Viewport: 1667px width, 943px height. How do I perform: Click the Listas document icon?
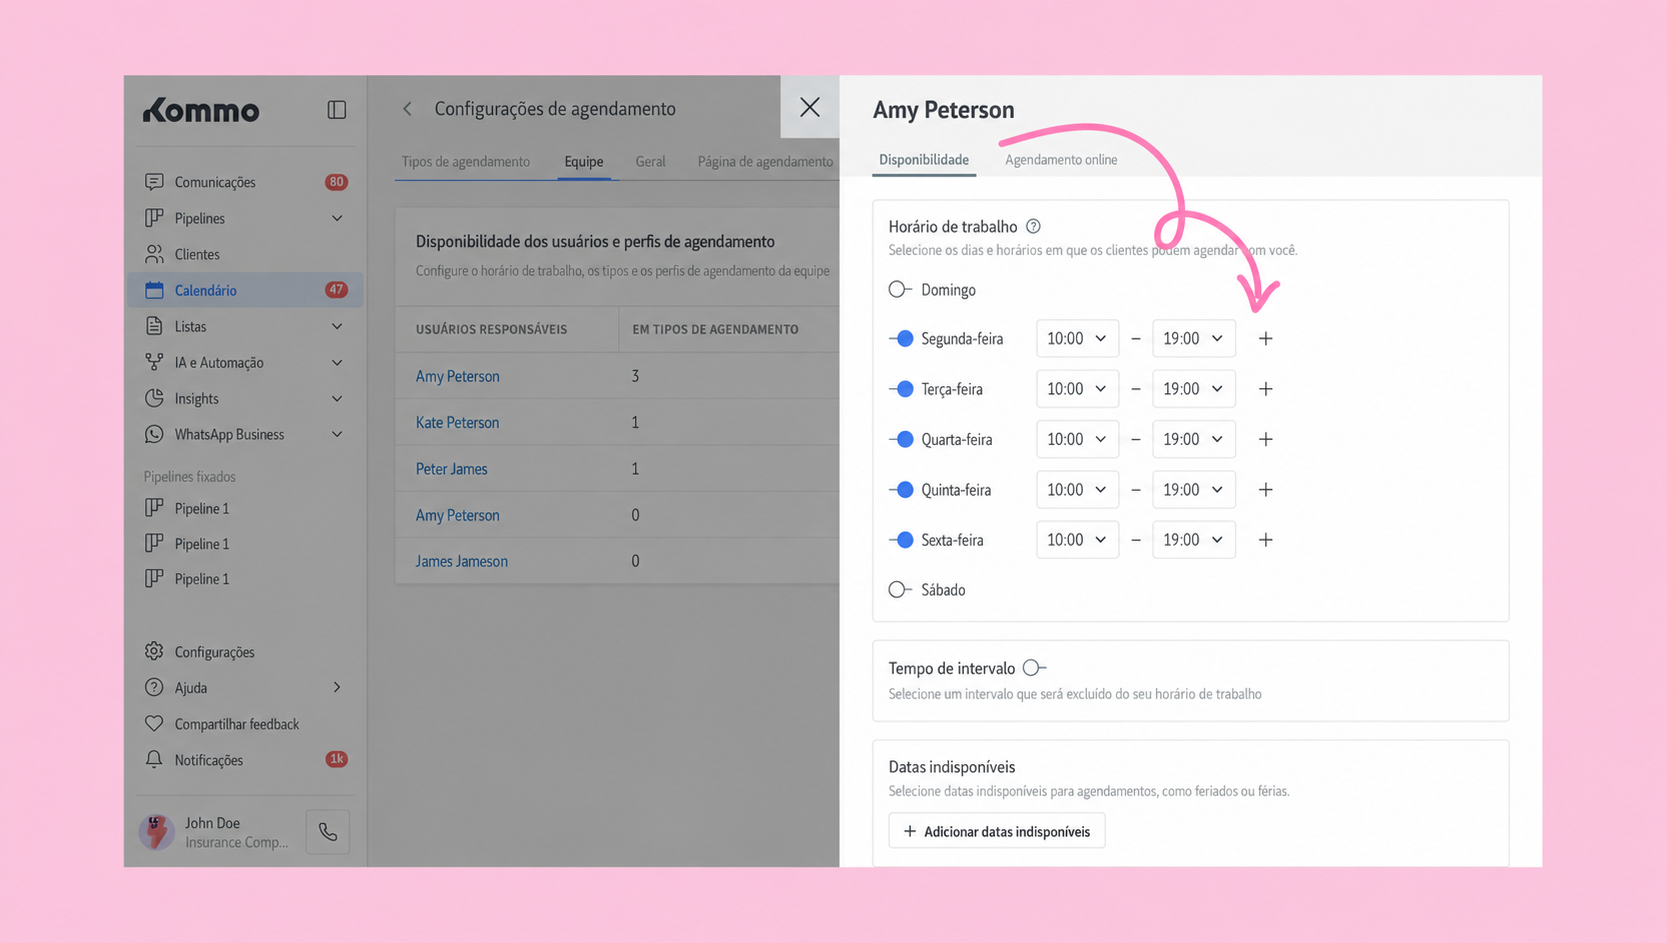click(154, 326)
